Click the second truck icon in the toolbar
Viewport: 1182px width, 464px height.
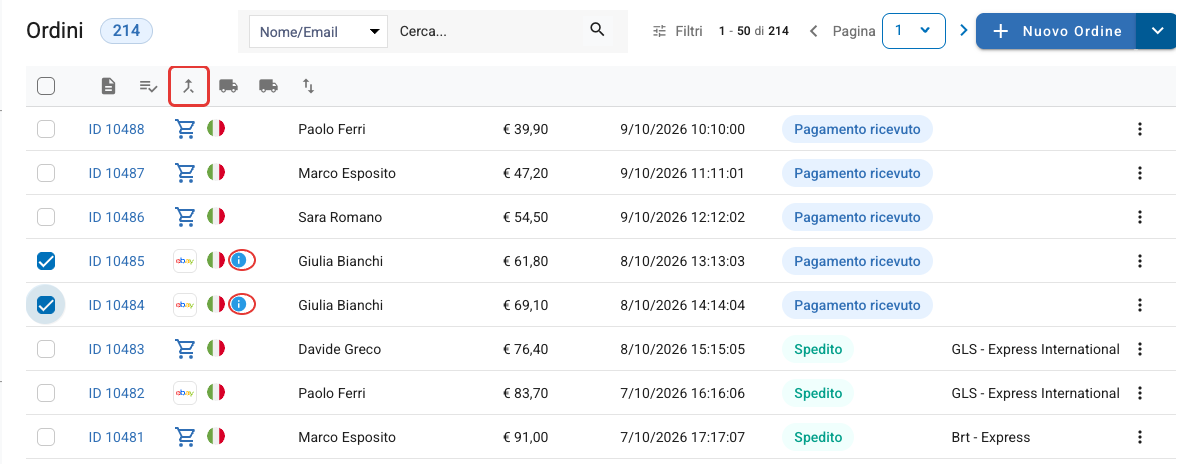tap(268, 86)
